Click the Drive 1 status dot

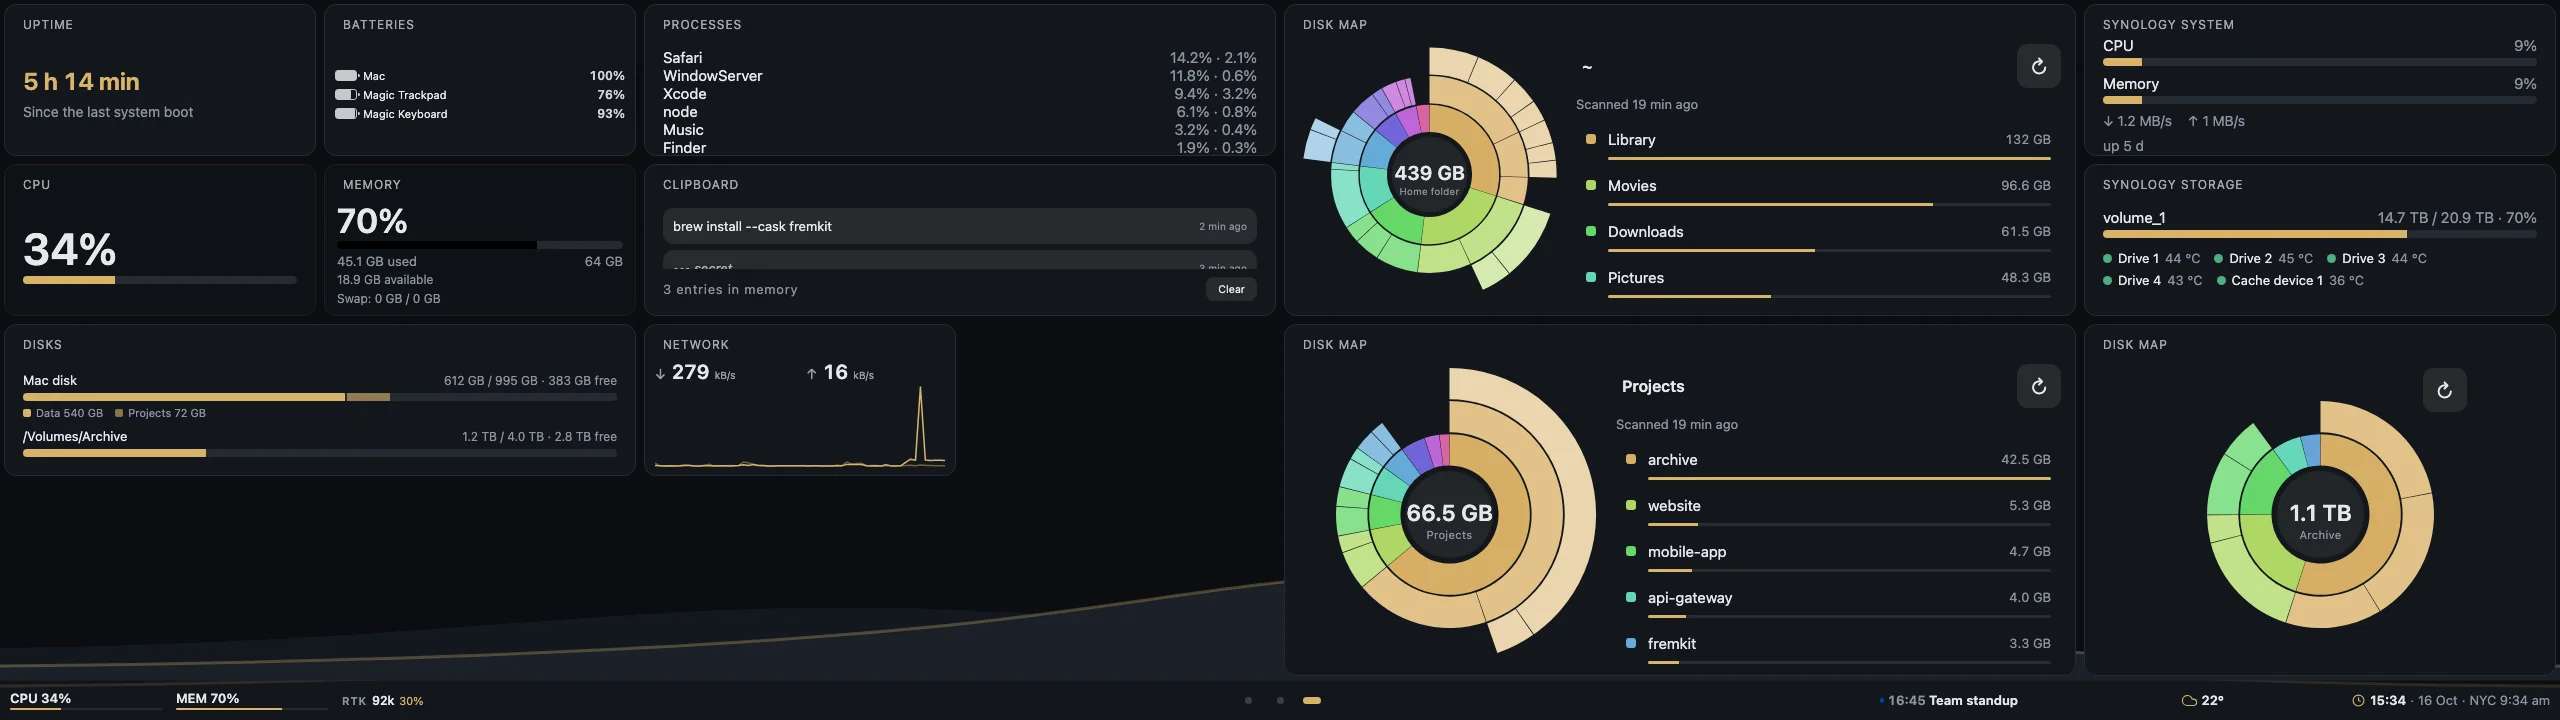[2108, 259]
